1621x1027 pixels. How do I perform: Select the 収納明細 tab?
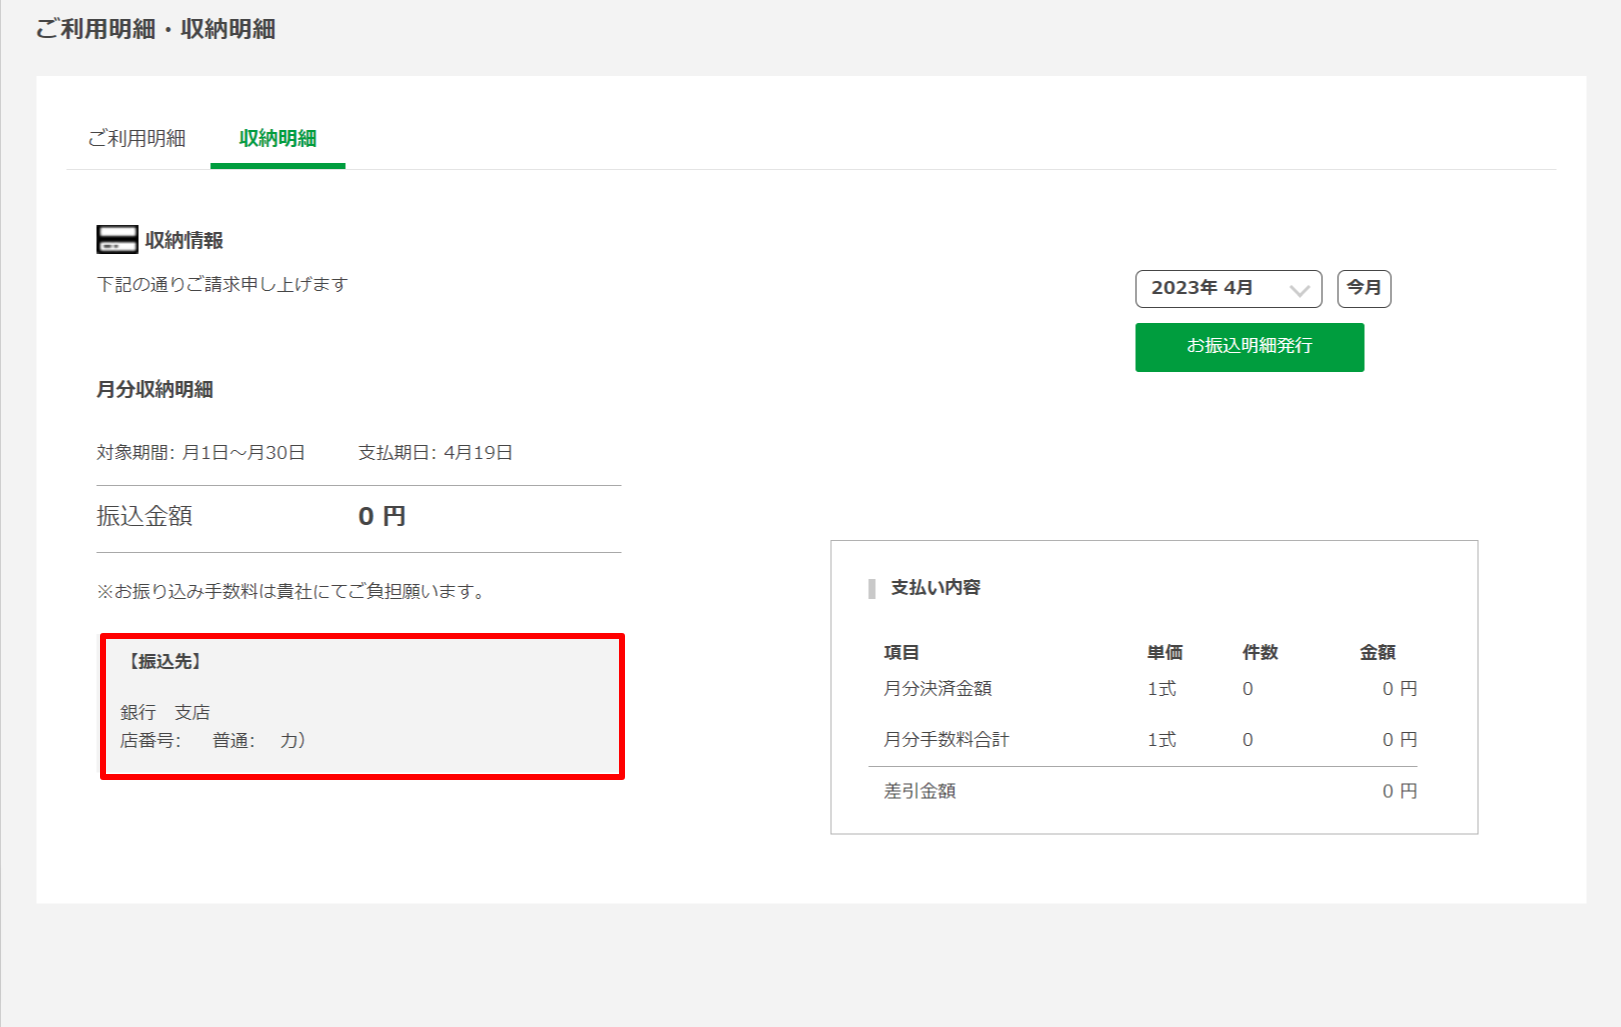pos(278,138)
